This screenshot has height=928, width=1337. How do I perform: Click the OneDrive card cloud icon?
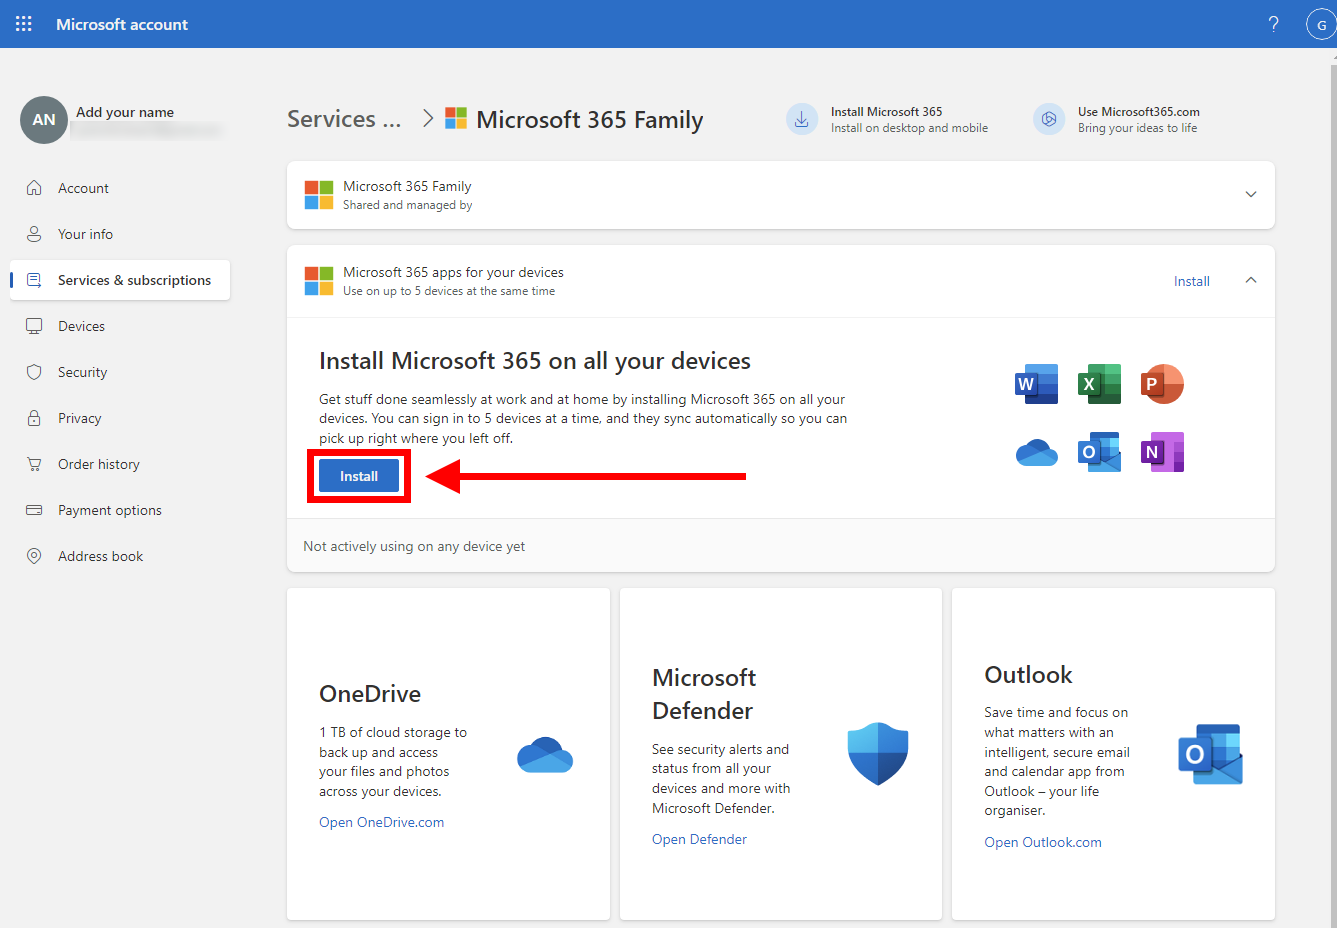[545, 755]
